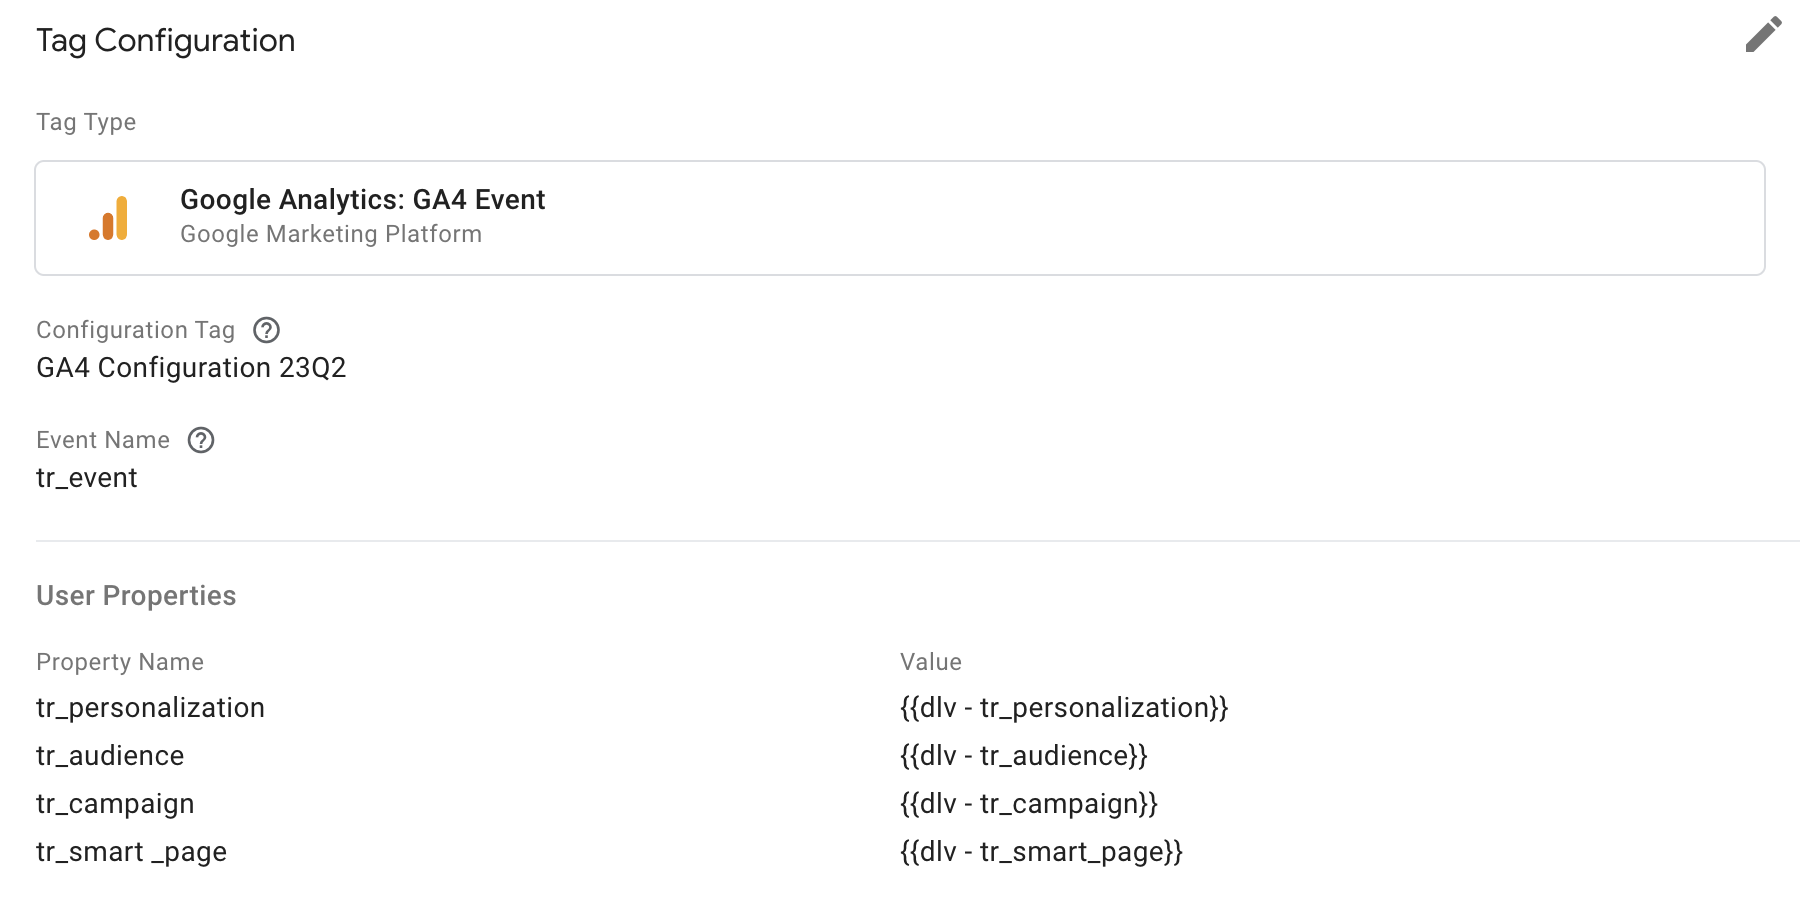This screenshot has width=1800, height=898.
Task: Open the Configuration Tag help tooltip
Action: coord(266,330)
